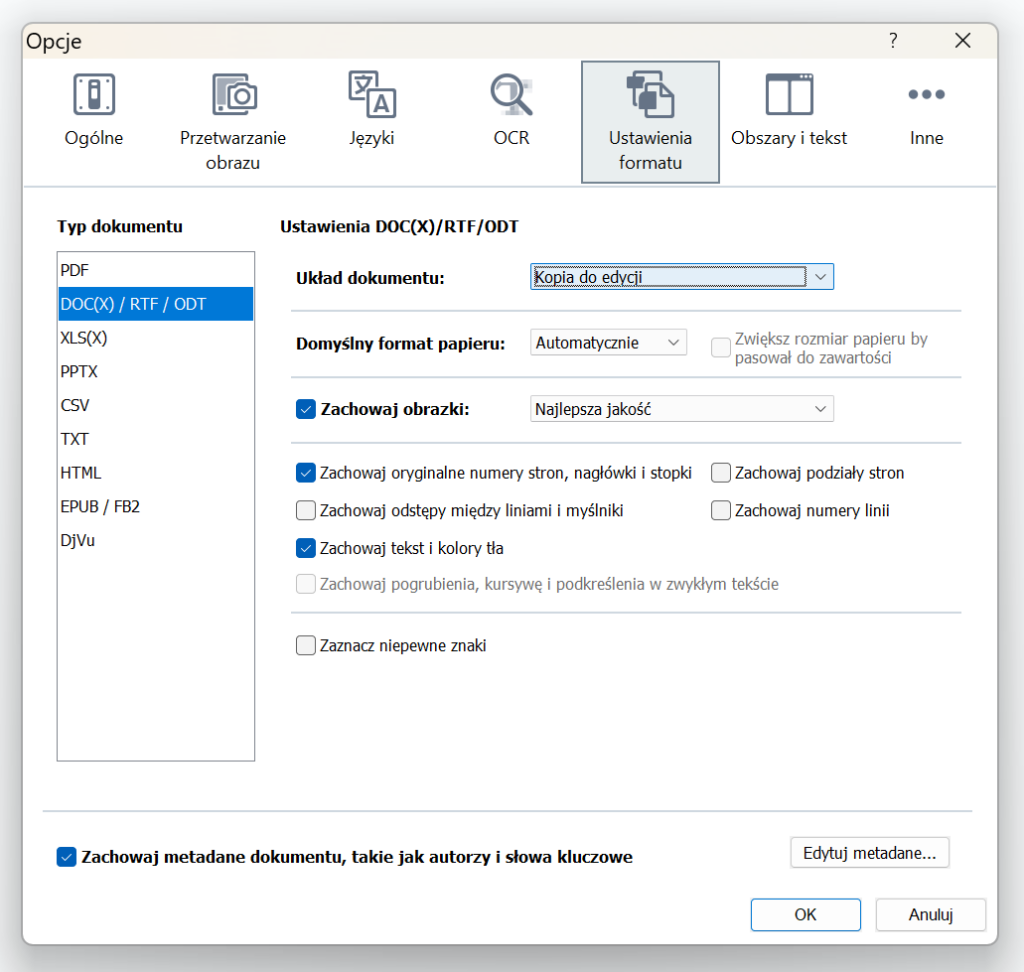Choose XLS(X) from Typ dokumentu list
This screenshot has height=972, width=1024.
84,338
